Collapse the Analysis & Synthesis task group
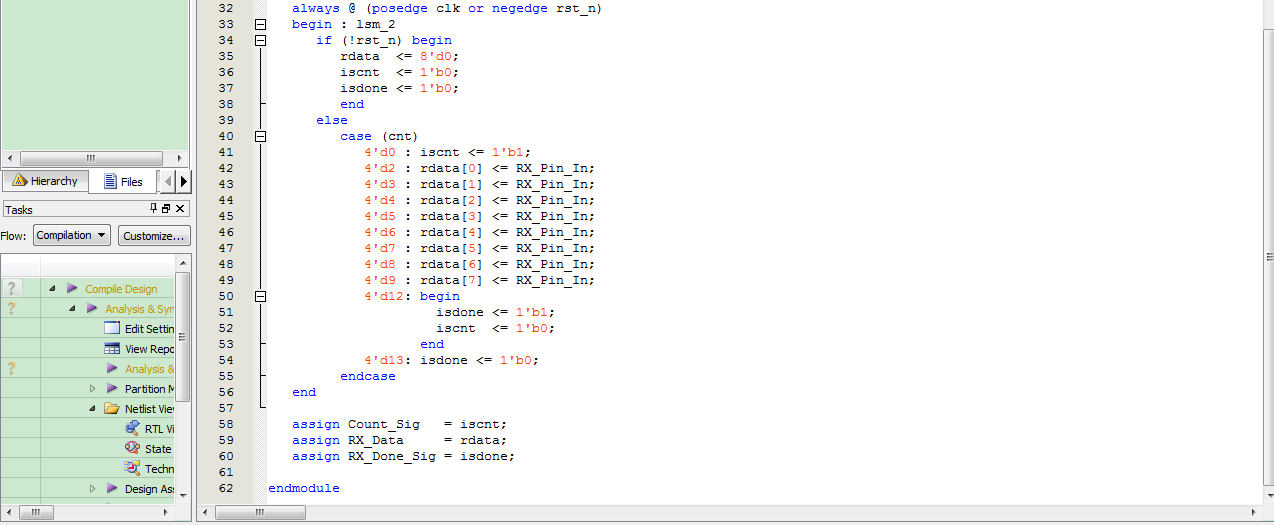This screenshot has width=1274, height=525. pos(72,309)
